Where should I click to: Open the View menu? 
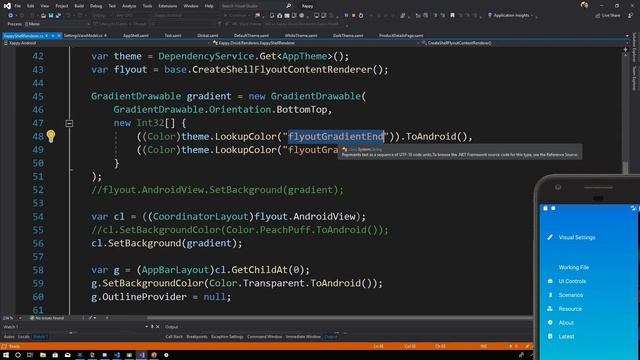point(45,6)
